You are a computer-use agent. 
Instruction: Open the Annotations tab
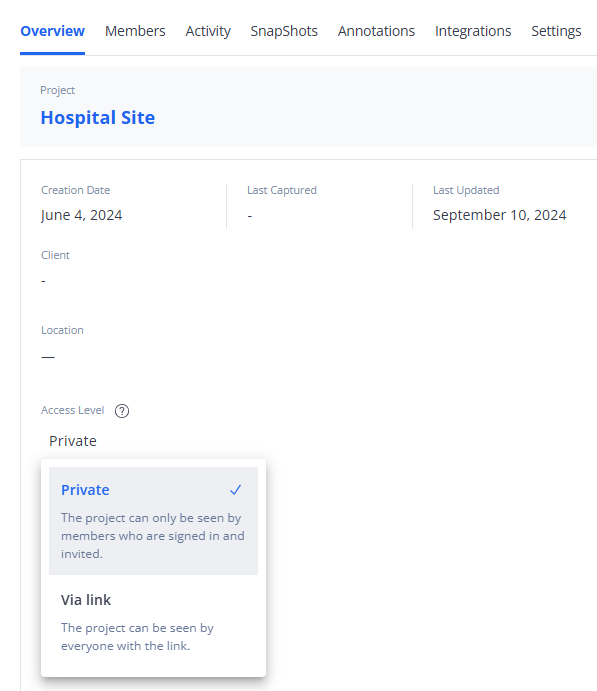(376, 31)
